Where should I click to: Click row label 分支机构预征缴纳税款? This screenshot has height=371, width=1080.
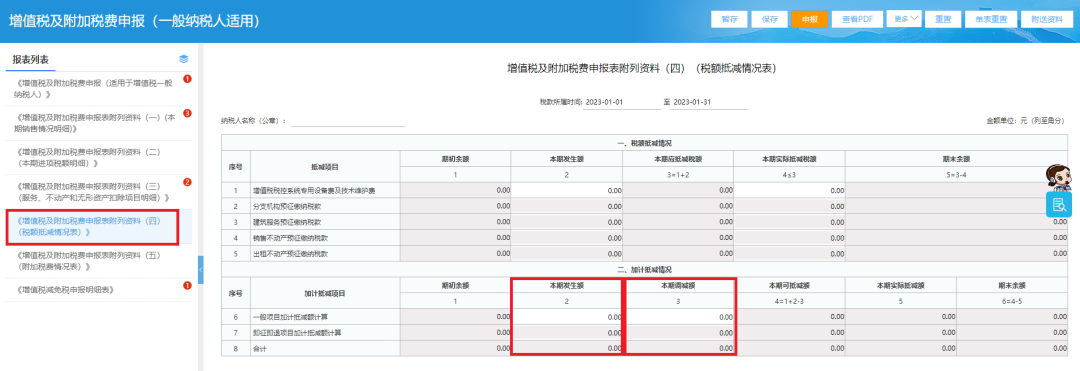(x=287, y=206)
